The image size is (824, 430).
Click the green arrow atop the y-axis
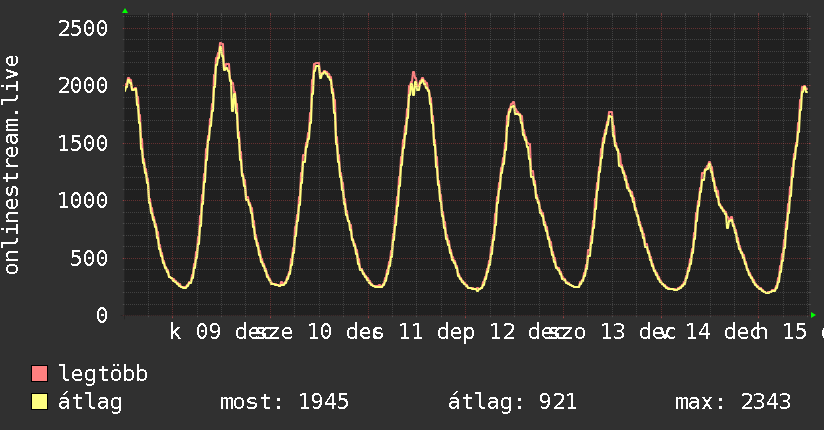point(125,11)
